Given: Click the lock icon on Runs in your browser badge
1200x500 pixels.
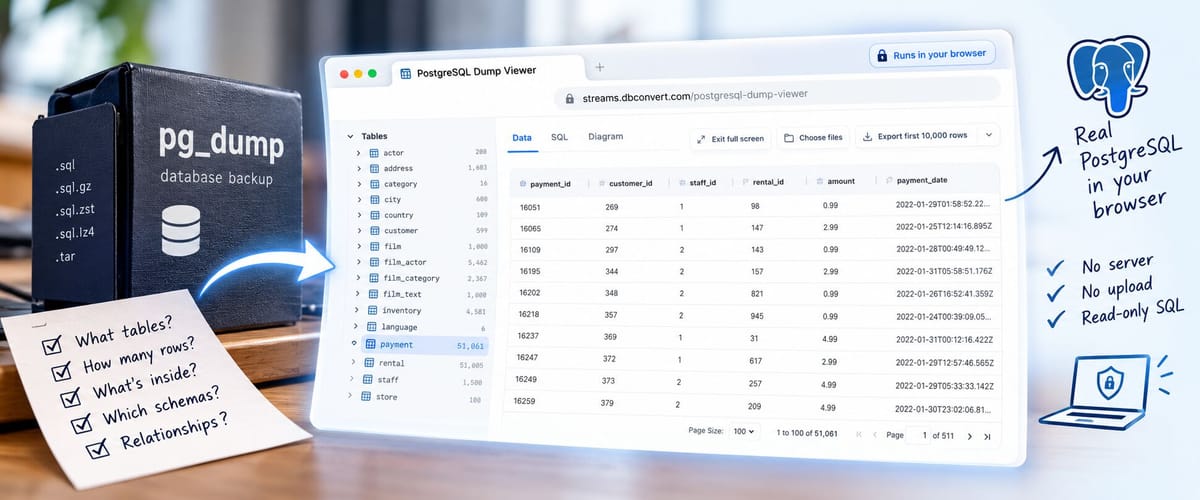Looking at the screenshot, I should click(x=882, y=55).
